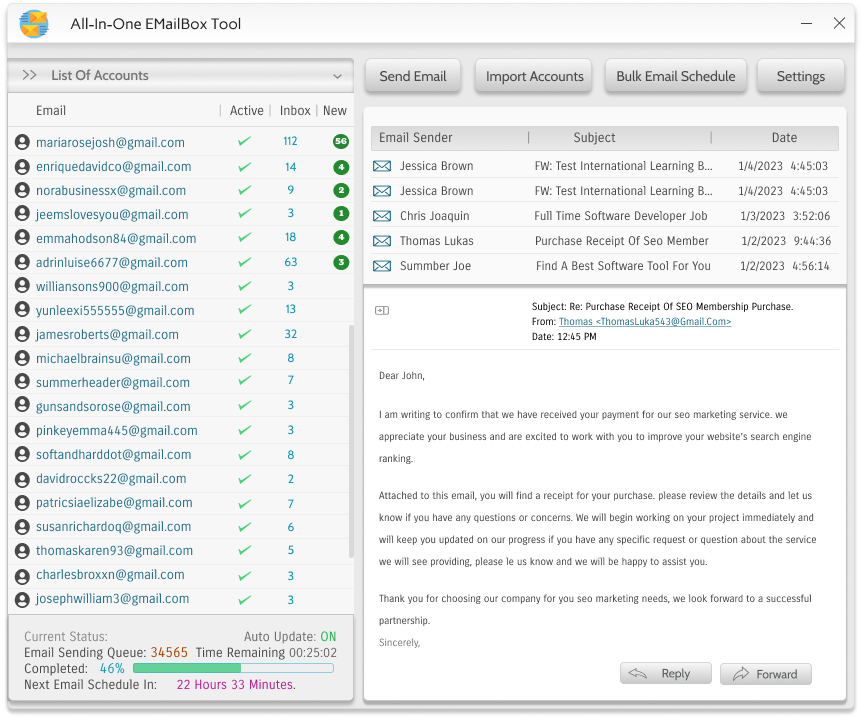Screen dimensions: 862x717
Task: Toggle the active checkmark for jamesroberts@gmail.com
Action: tap(244, 335)
